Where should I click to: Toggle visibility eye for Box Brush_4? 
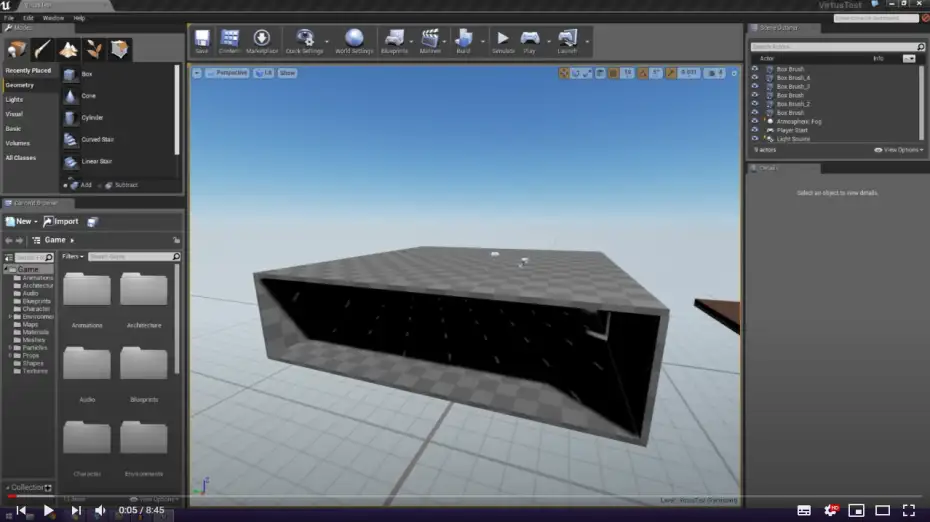pyautogui.click(x=754, y=78)
